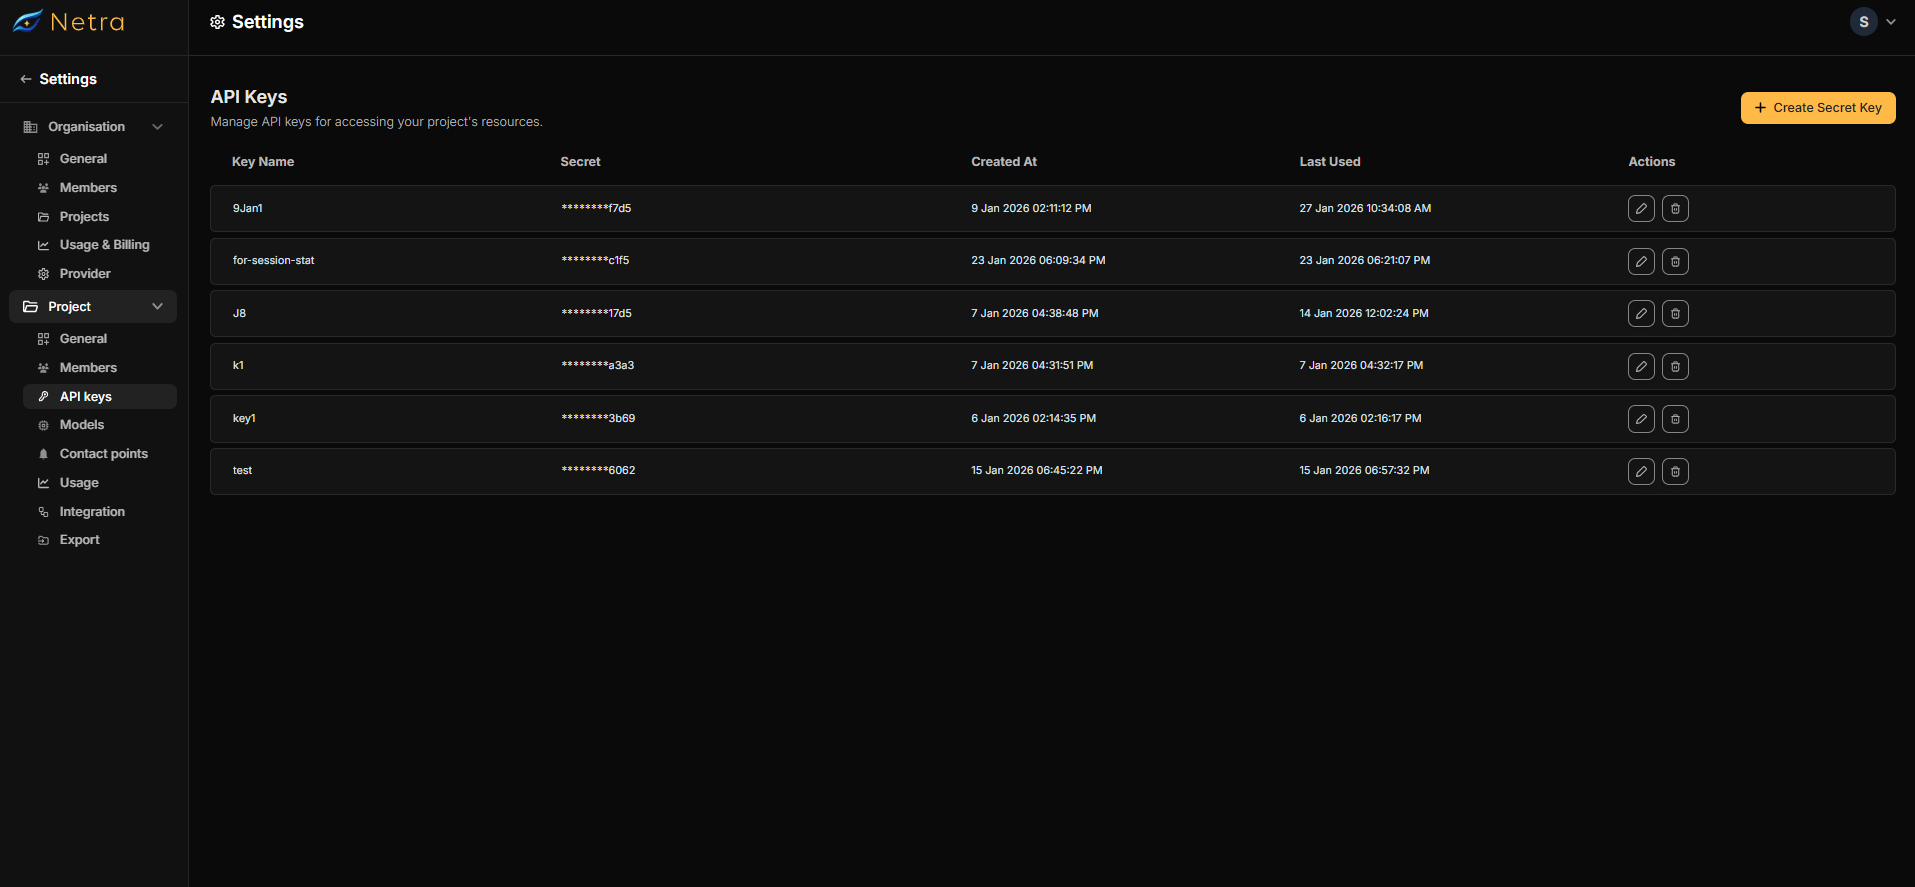This screenshot has width=1915, height=887.
Task: Click last used 27 Jan 2026 10:34:08 AM
Action: pyautogui.click(x=1365, y=208)
